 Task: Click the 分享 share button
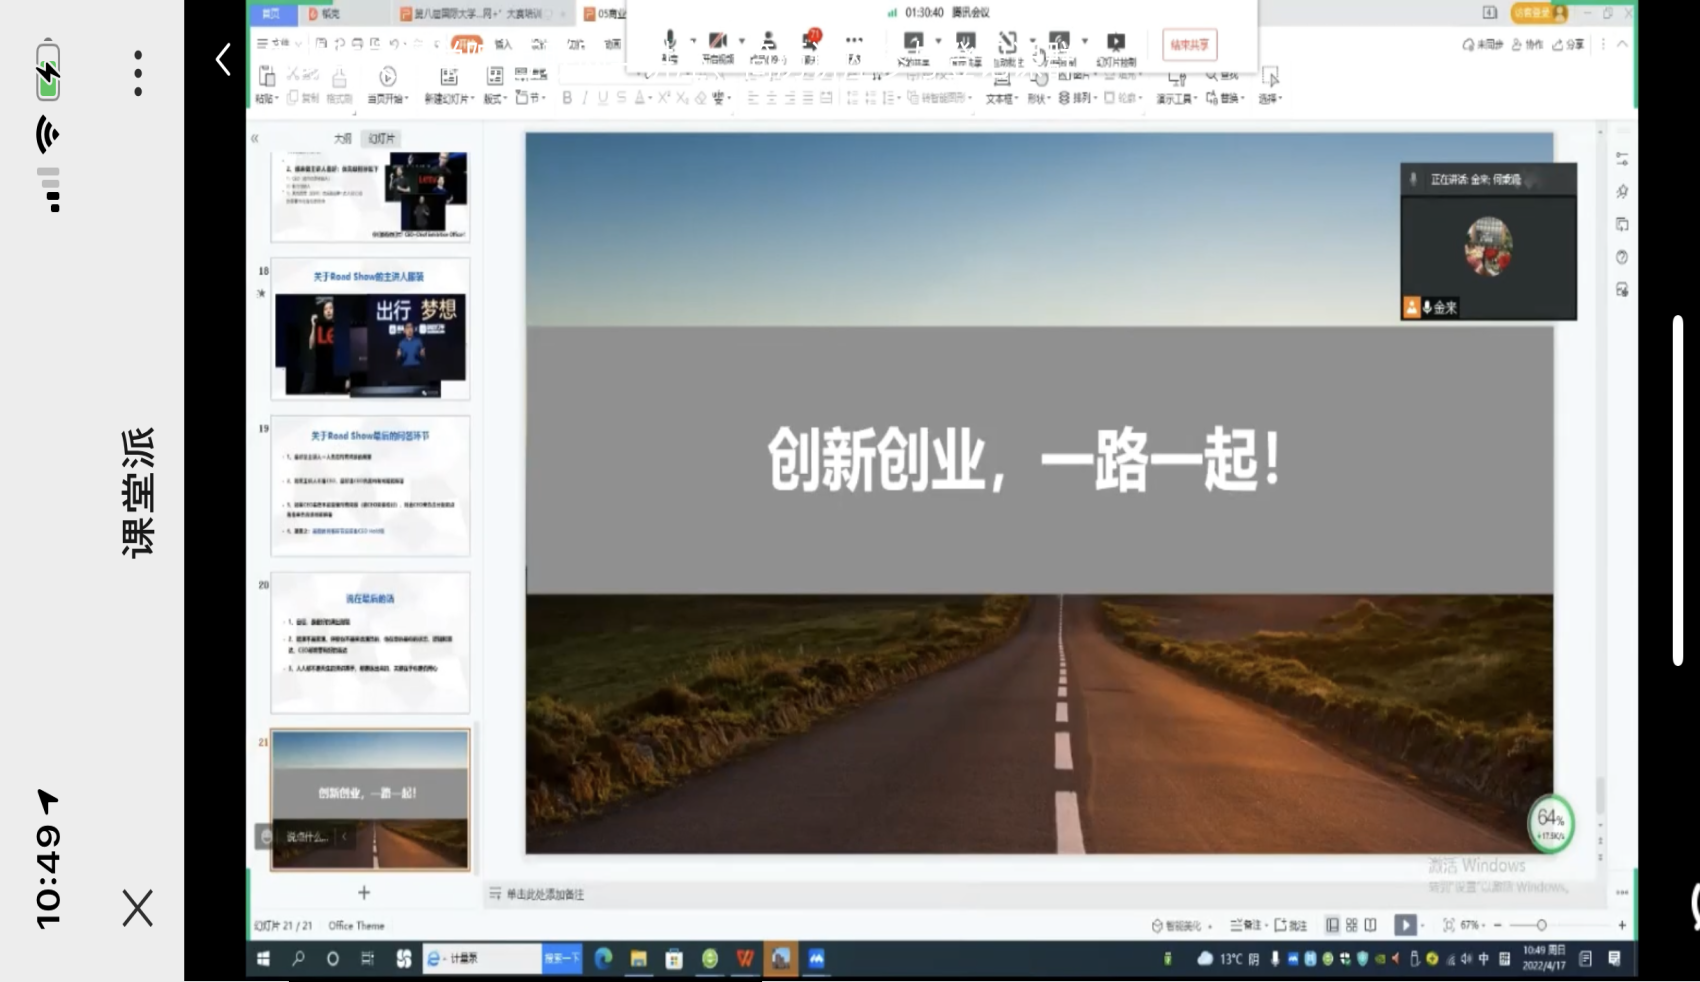pos(1568,45)
